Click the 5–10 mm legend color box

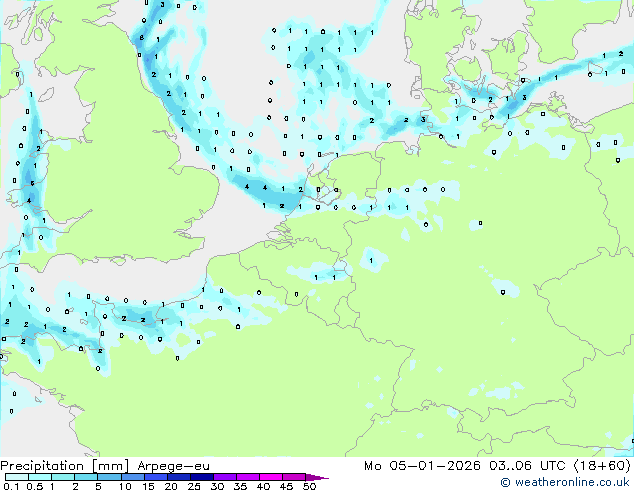tap(109, 477)
